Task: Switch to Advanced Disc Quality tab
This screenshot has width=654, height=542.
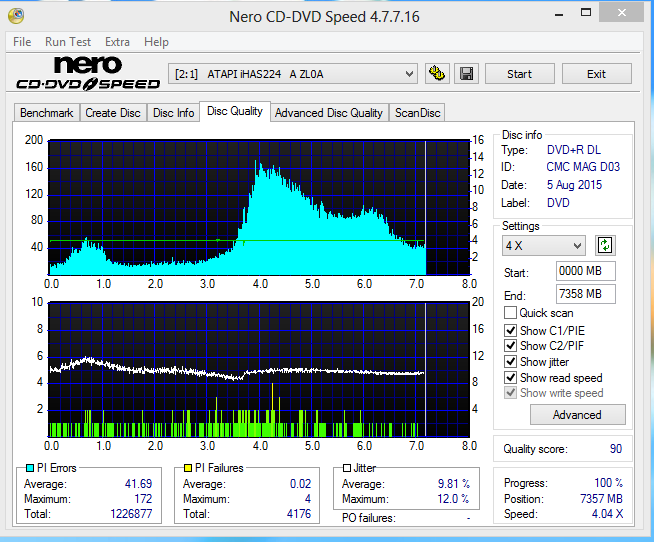Action: click(329, 113)
